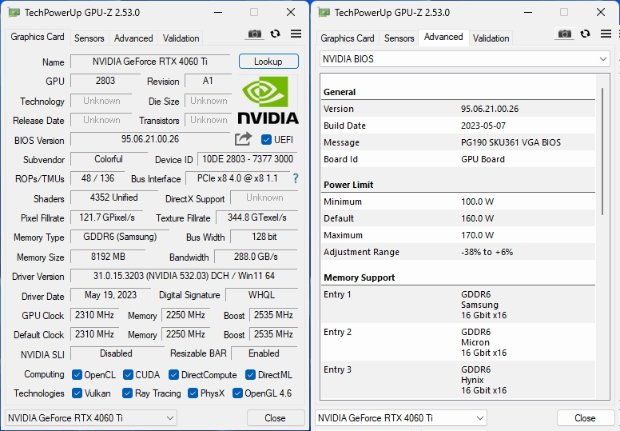This screenshot has width=620, height=431.
Task: Open the NVIDIA BIOS dropdown
Action: pos(465,59)
